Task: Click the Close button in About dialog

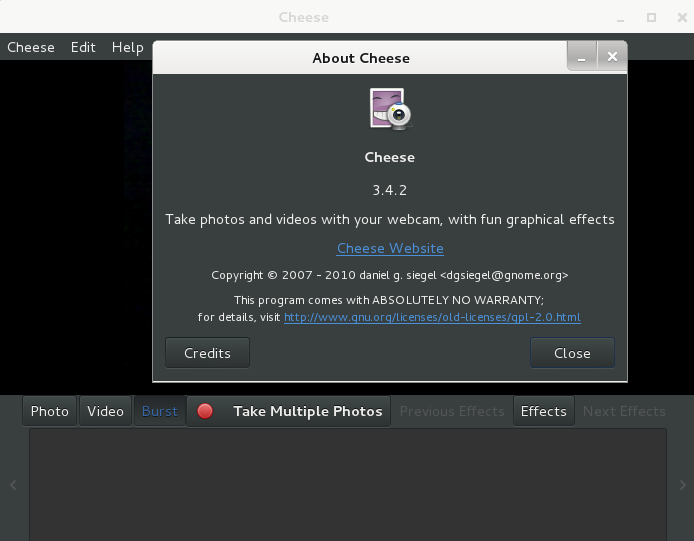Action: pos(572,353)
